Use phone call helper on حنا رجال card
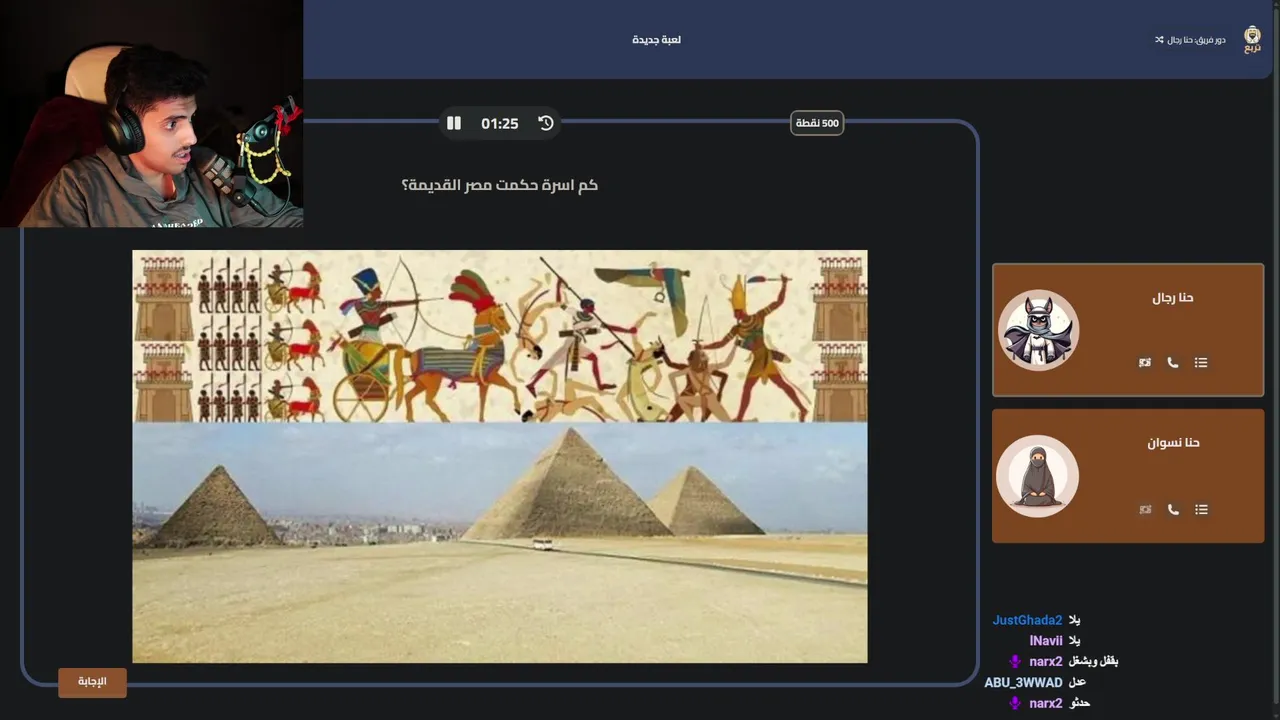This screenshot has width=1280, height=720. (x=1173, y=363)
